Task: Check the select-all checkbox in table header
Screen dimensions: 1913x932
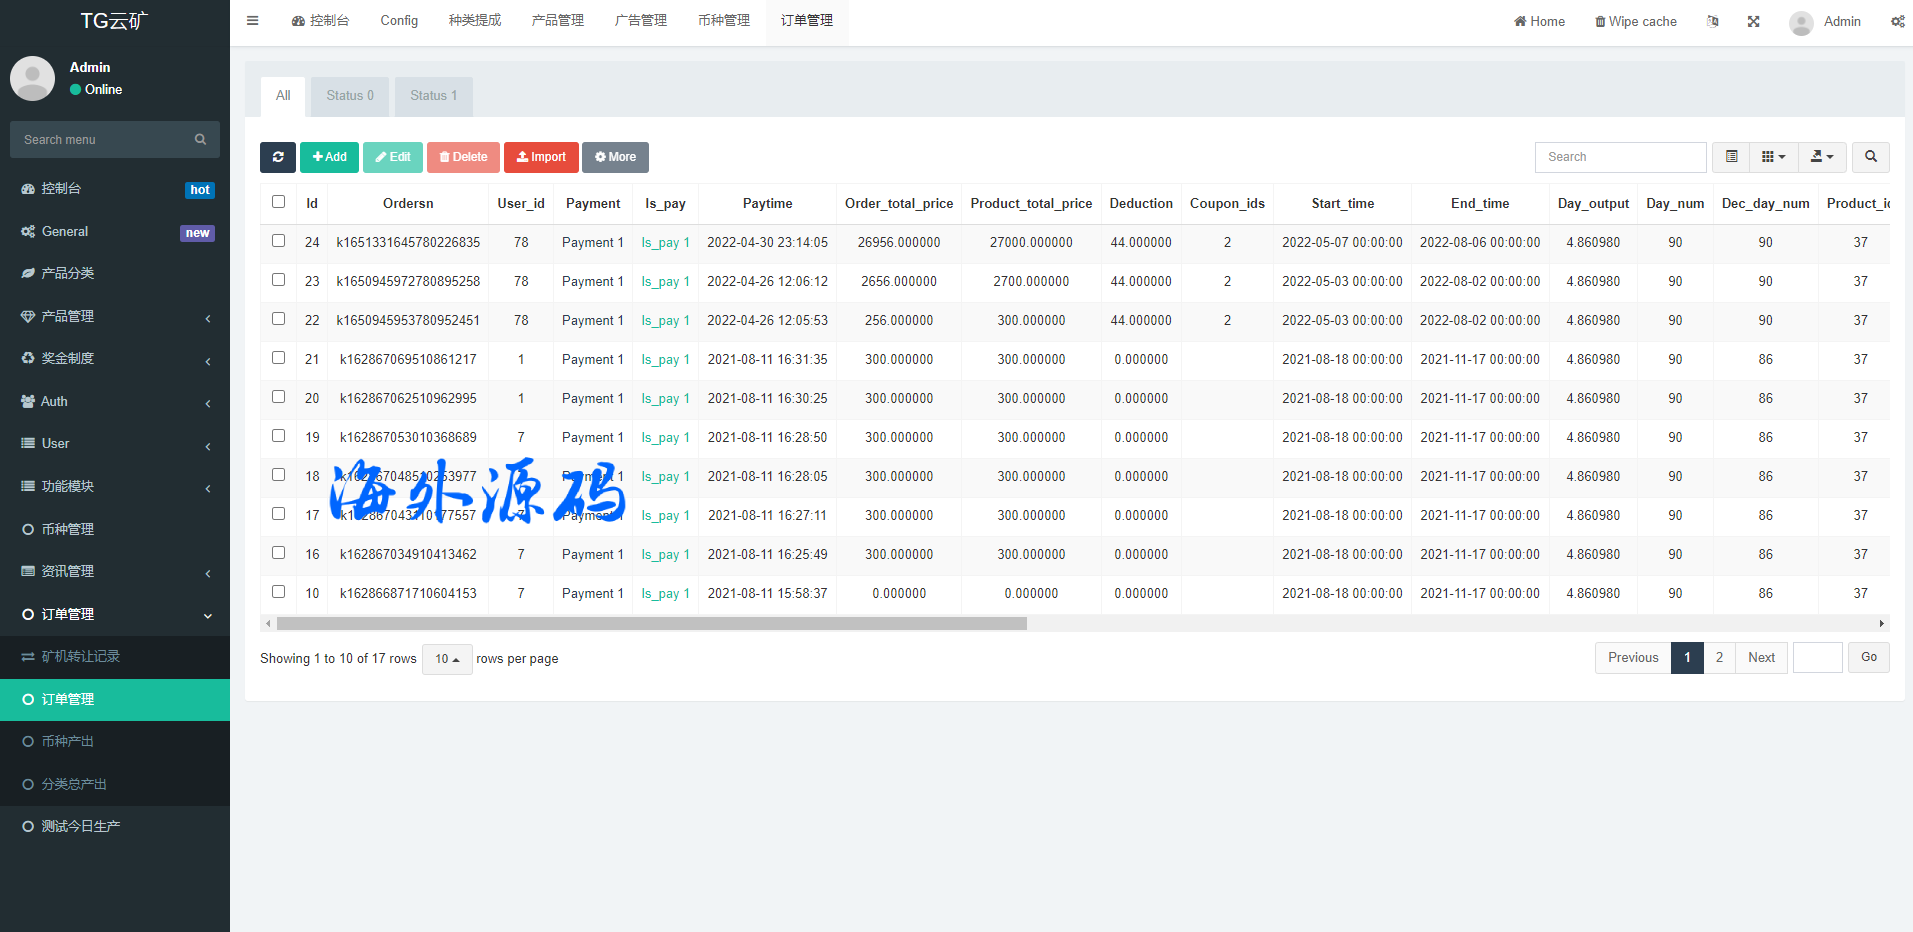Action: (x=279, y=202)
